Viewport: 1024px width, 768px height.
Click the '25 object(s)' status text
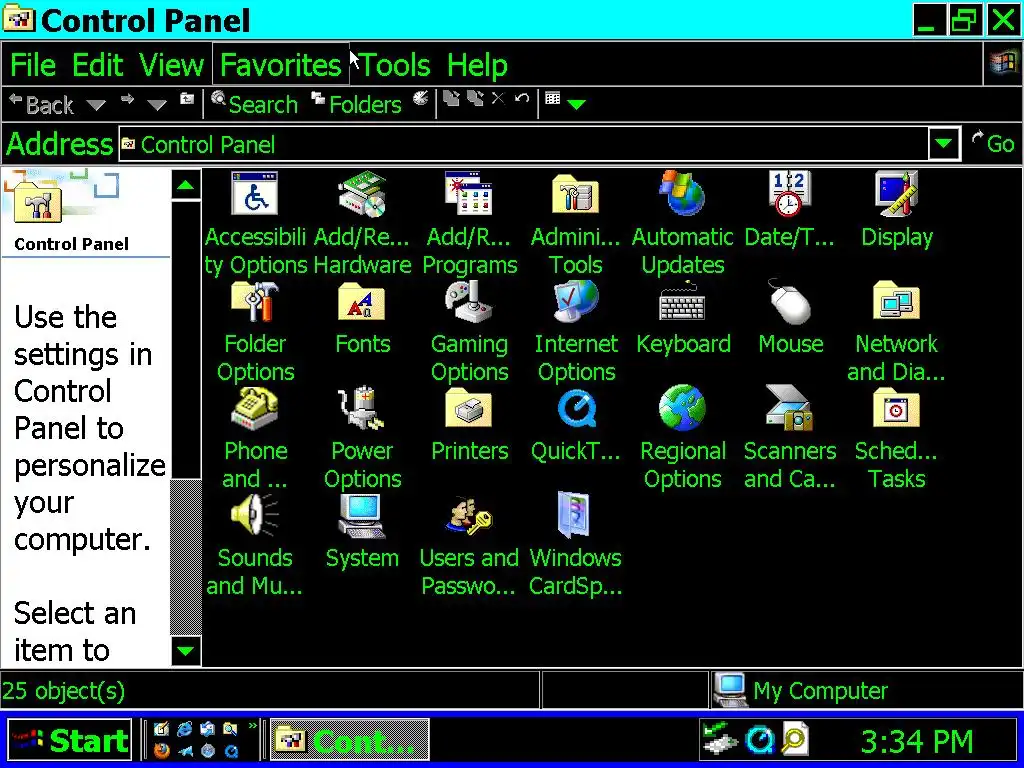point(63,690)
